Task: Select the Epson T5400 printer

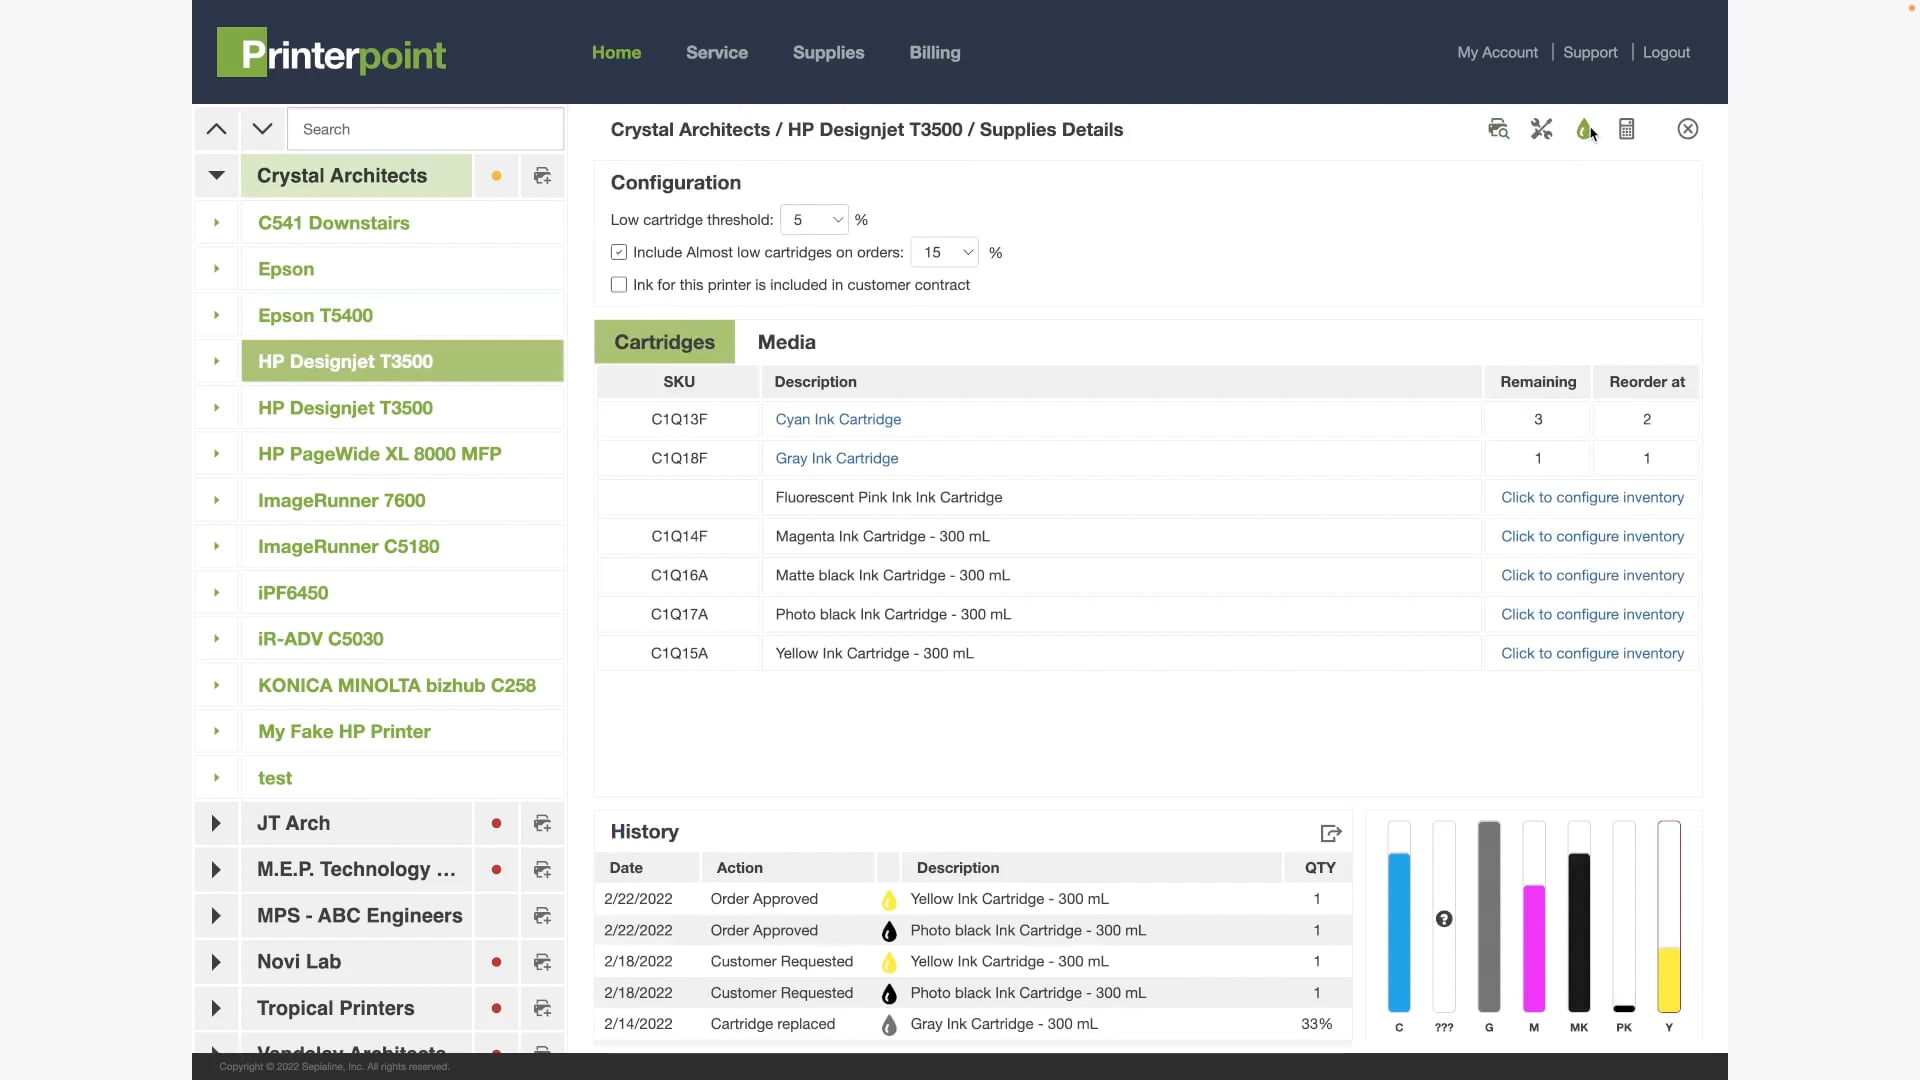Action: [x=402, y=316]
